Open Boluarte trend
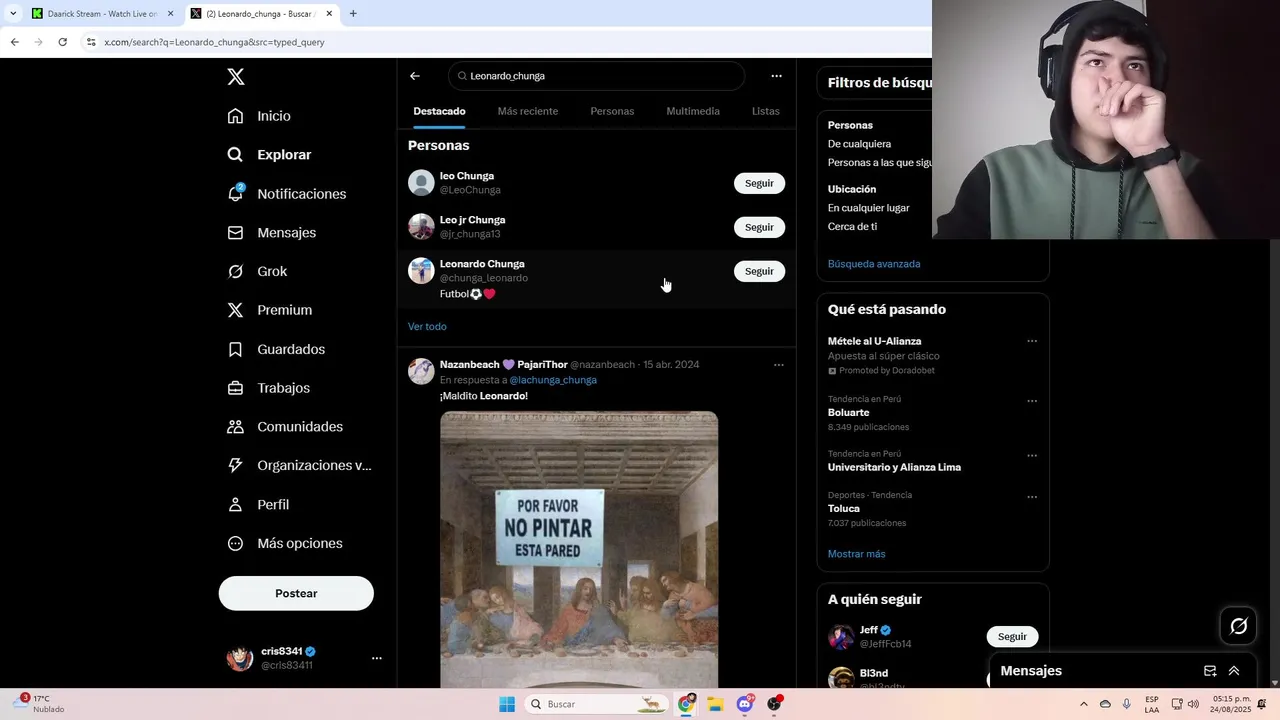Image resolution: width=1280 pixels, height=720 pixels. (x=848, y=413)
